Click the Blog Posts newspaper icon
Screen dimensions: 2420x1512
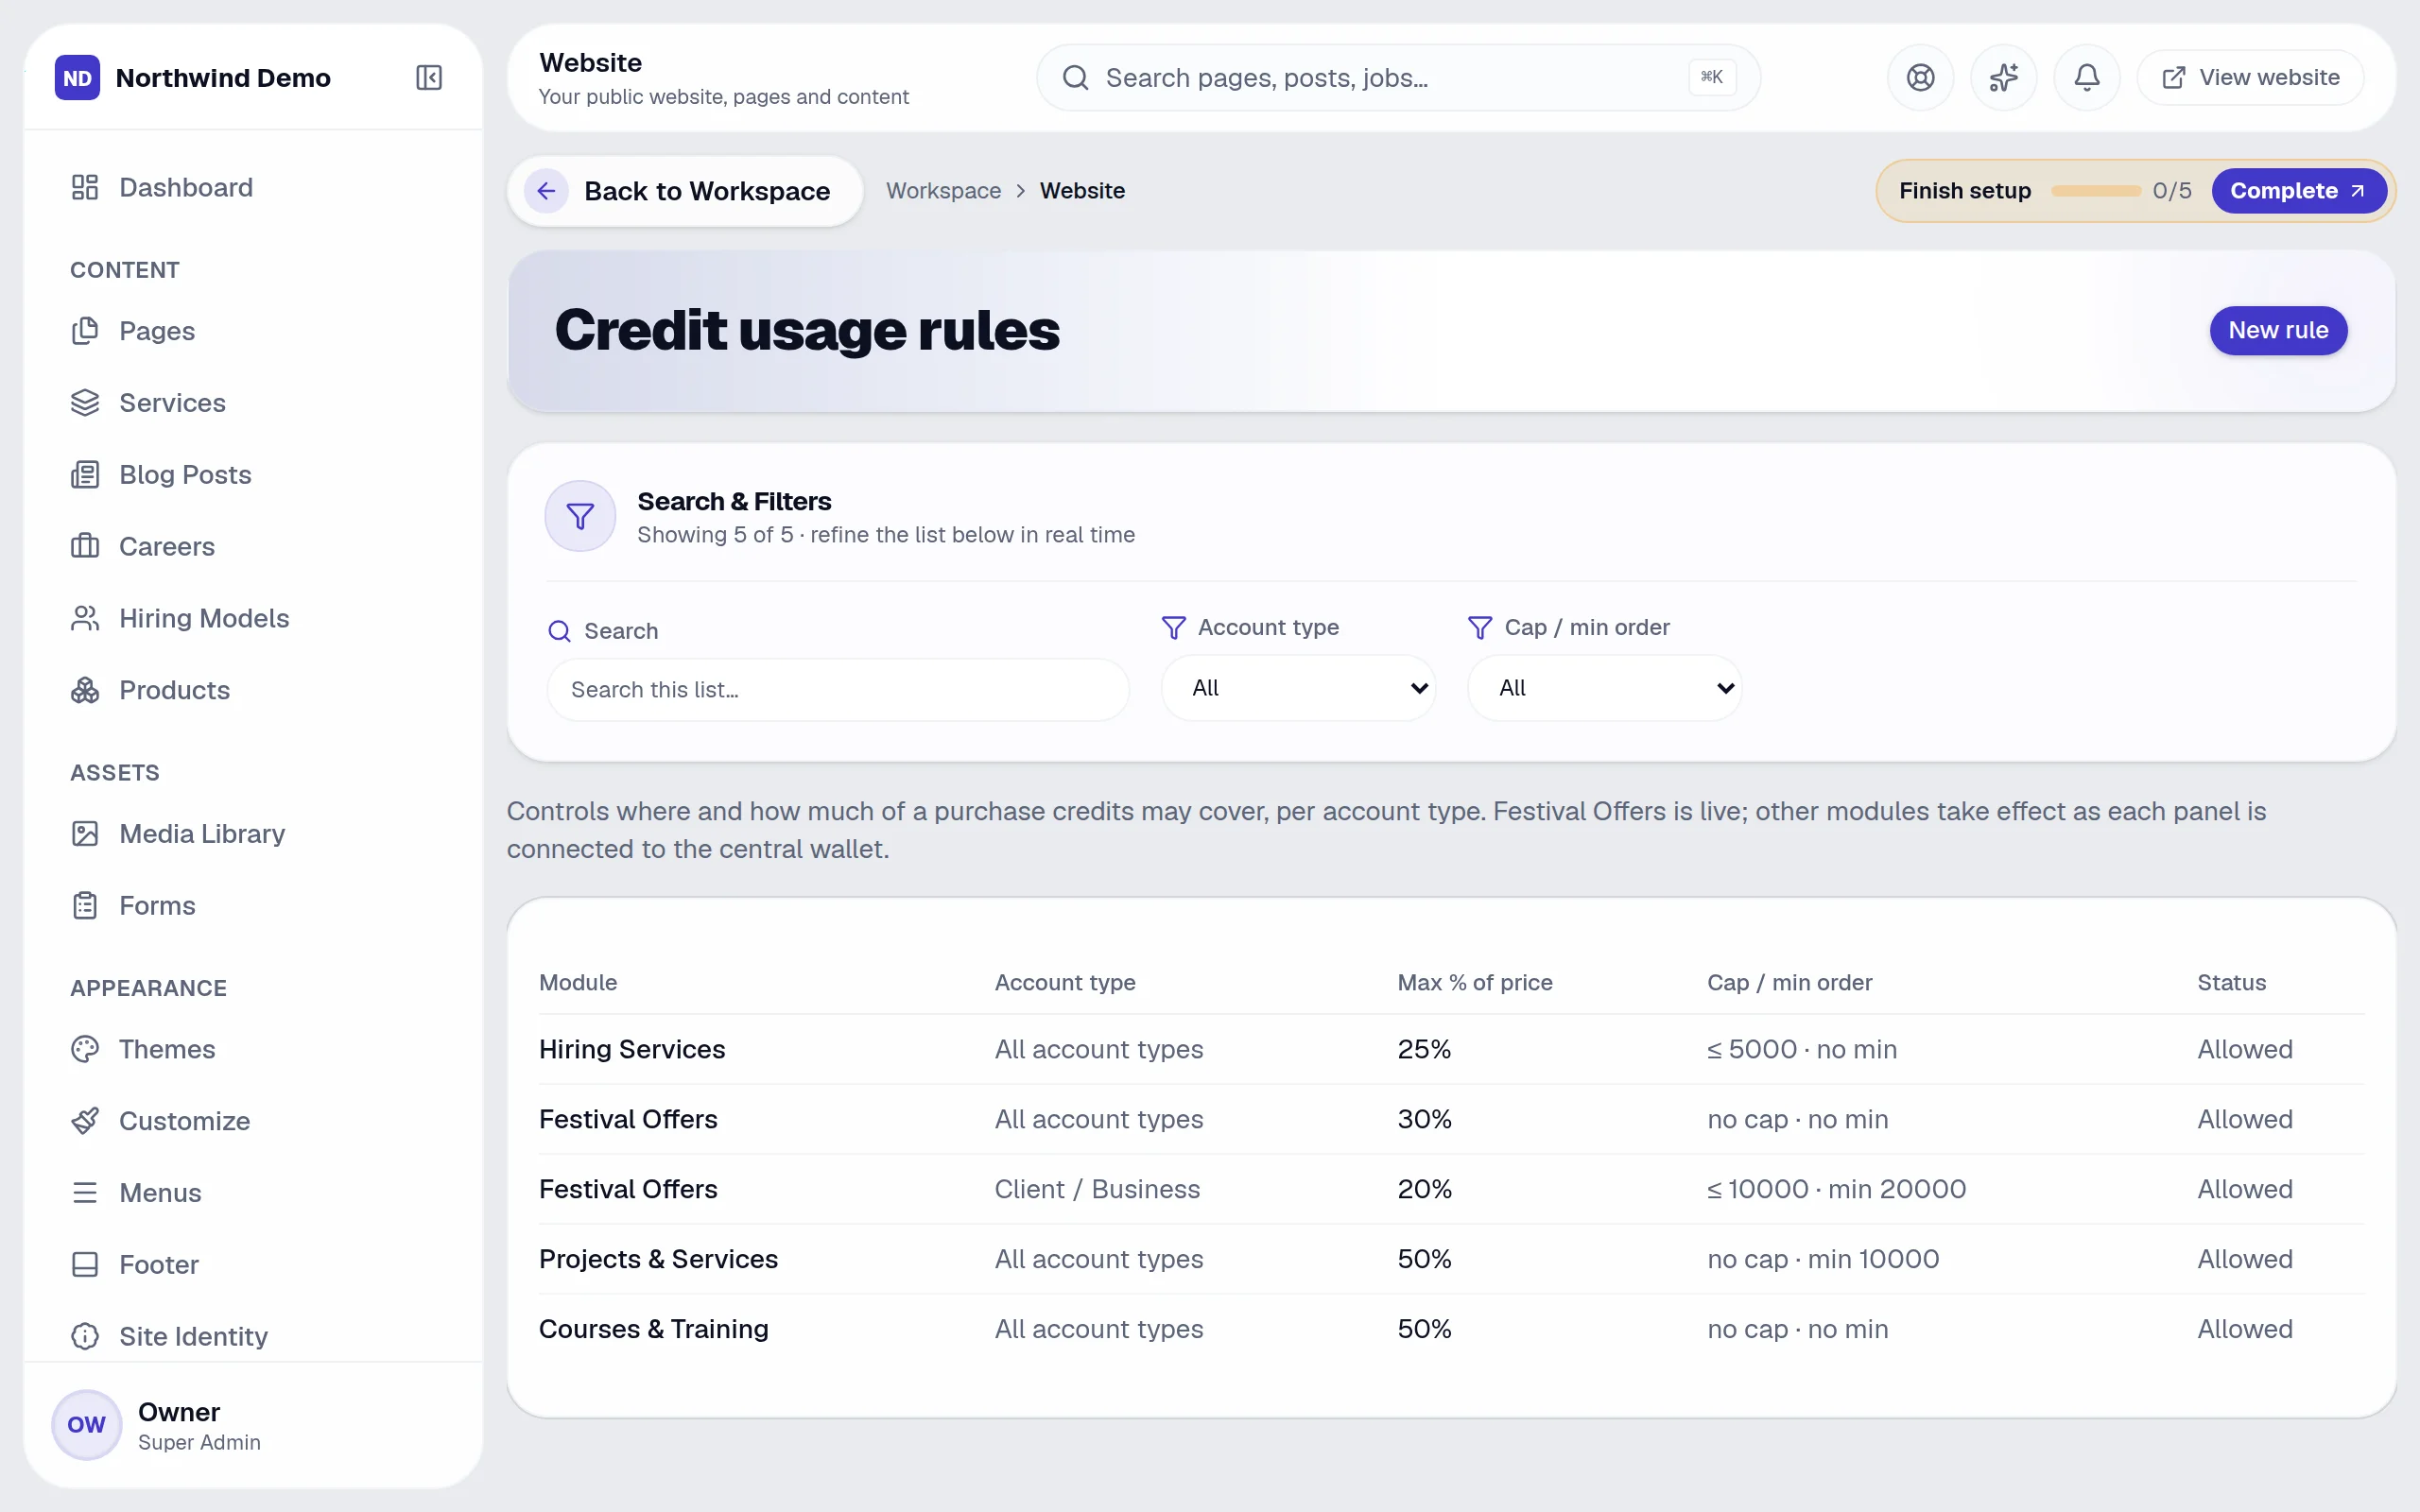point(85,475)
